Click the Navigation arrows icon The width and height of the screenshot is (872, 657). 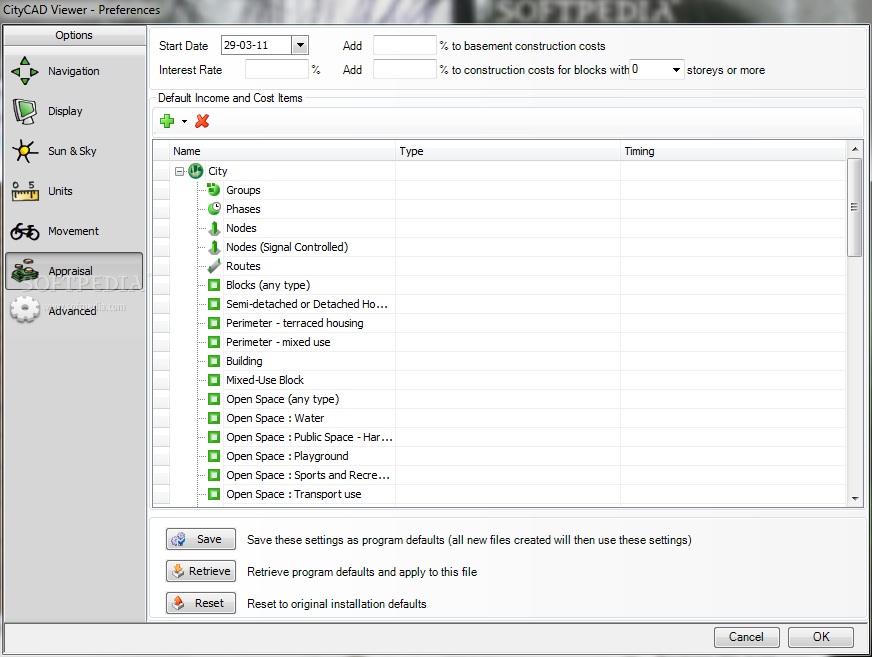pos(25,71)
